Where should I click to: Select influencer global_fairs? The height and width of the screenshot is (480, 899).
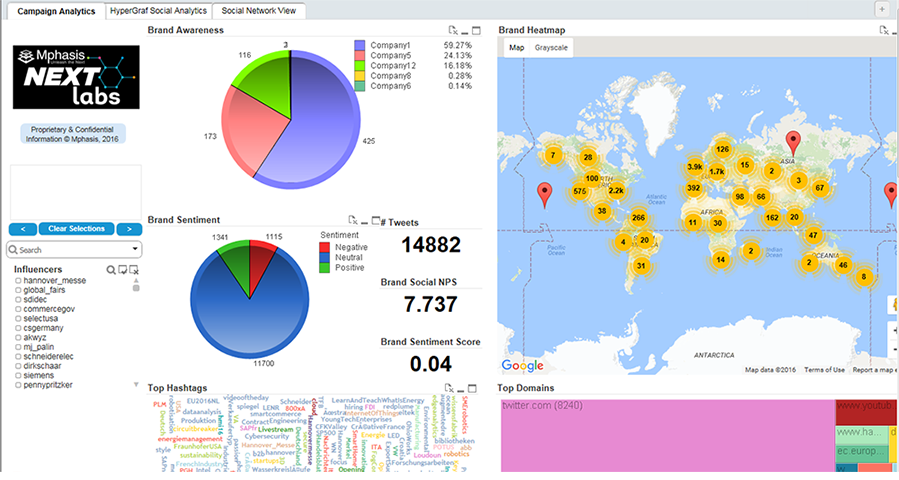click(x=40, y=290)
